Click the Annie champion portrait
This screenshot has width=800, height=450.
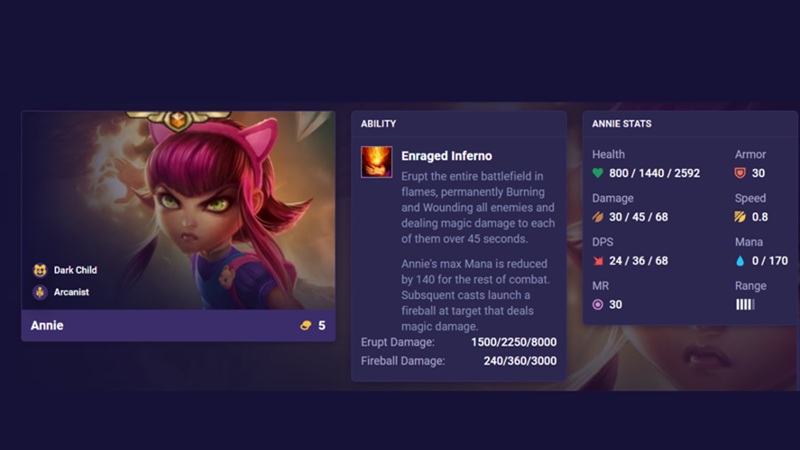(x=179, y=210)
